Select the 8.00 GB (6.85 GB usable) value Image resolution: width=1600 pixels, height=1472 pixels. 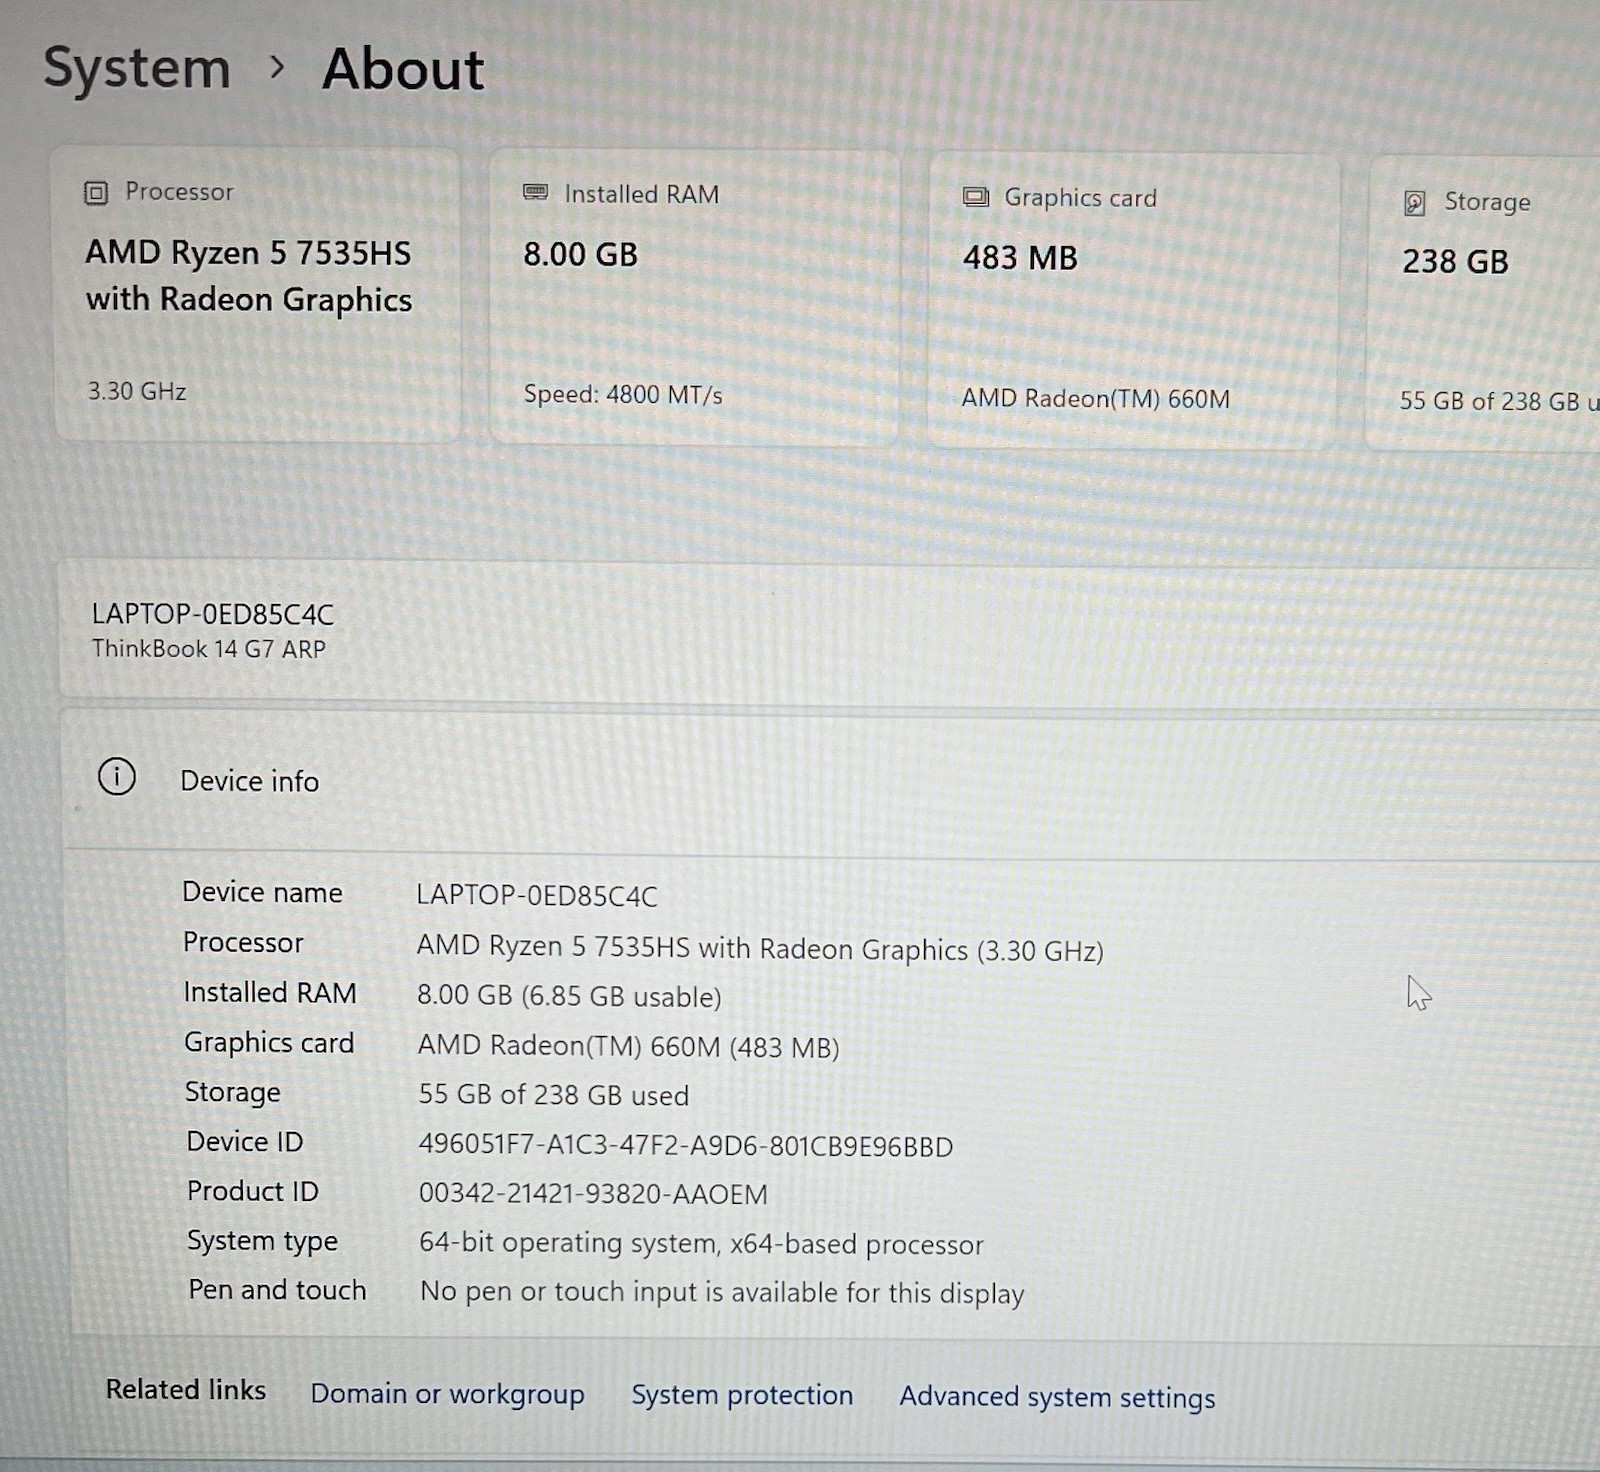coord(569,996)
